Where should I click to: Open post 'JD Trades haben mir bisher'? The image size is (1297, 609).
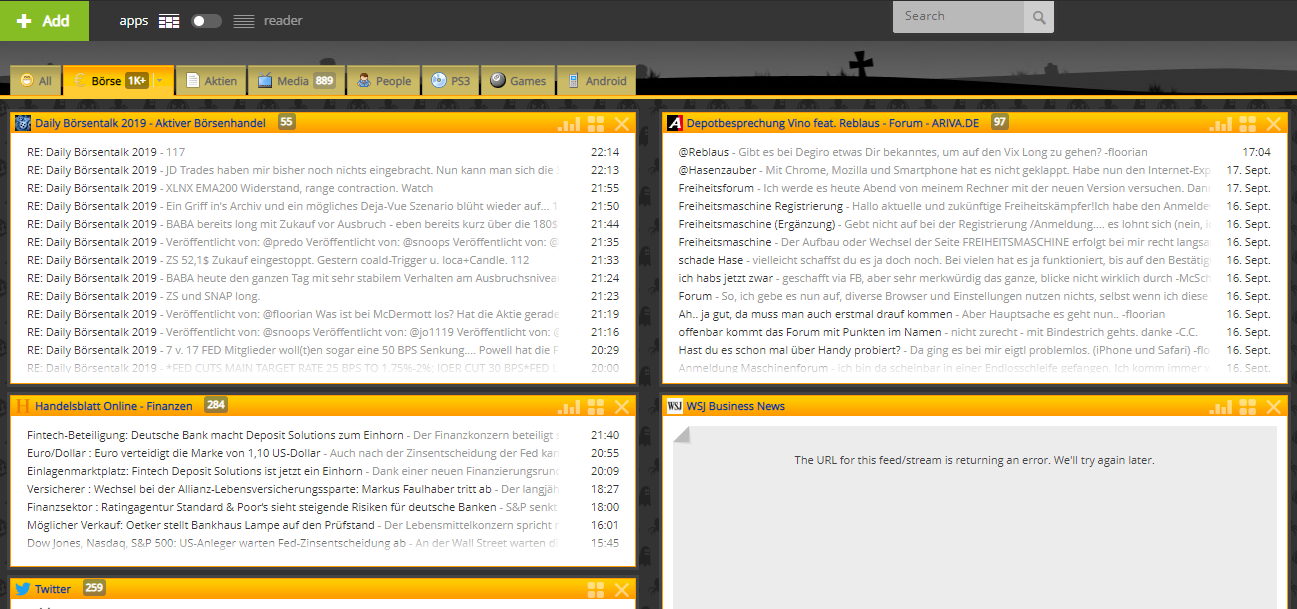[323, 170]
